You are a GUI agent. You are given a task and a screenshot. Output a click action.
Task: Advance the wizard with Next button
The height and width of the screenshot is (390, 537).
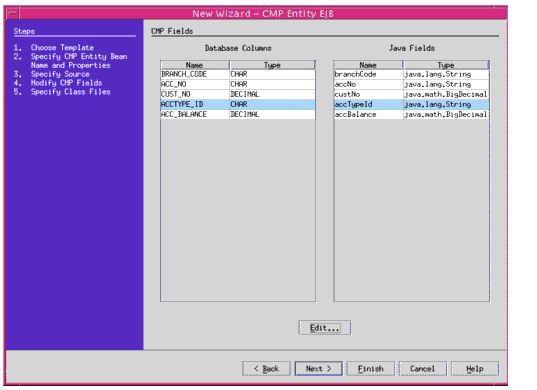click(x=319, y=368)
